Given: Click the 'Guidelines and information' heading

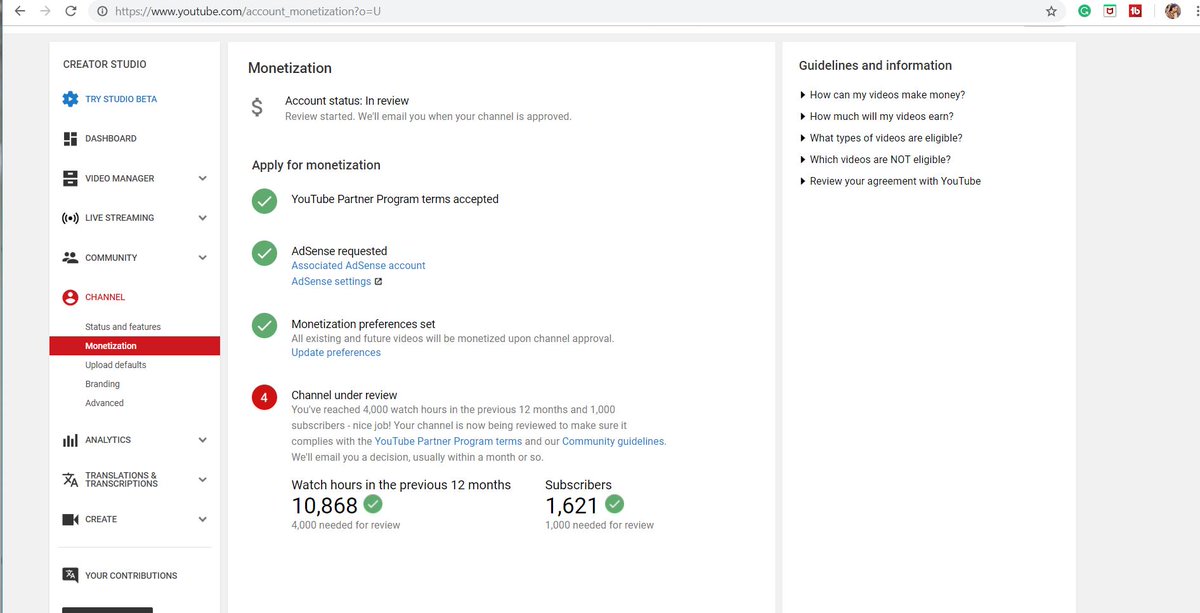Looking at the screenshot, I should point(875,66).
